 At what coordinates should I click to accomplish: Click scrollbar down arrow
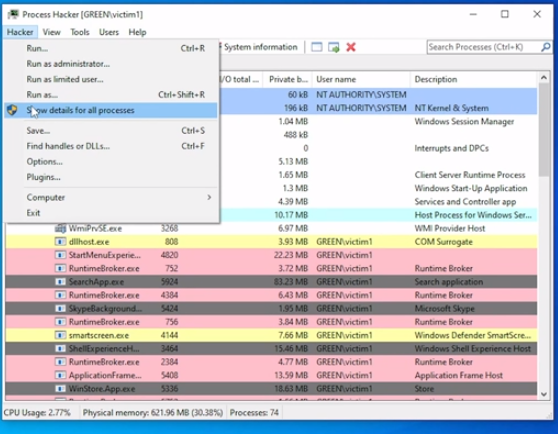tap(544, 394)
